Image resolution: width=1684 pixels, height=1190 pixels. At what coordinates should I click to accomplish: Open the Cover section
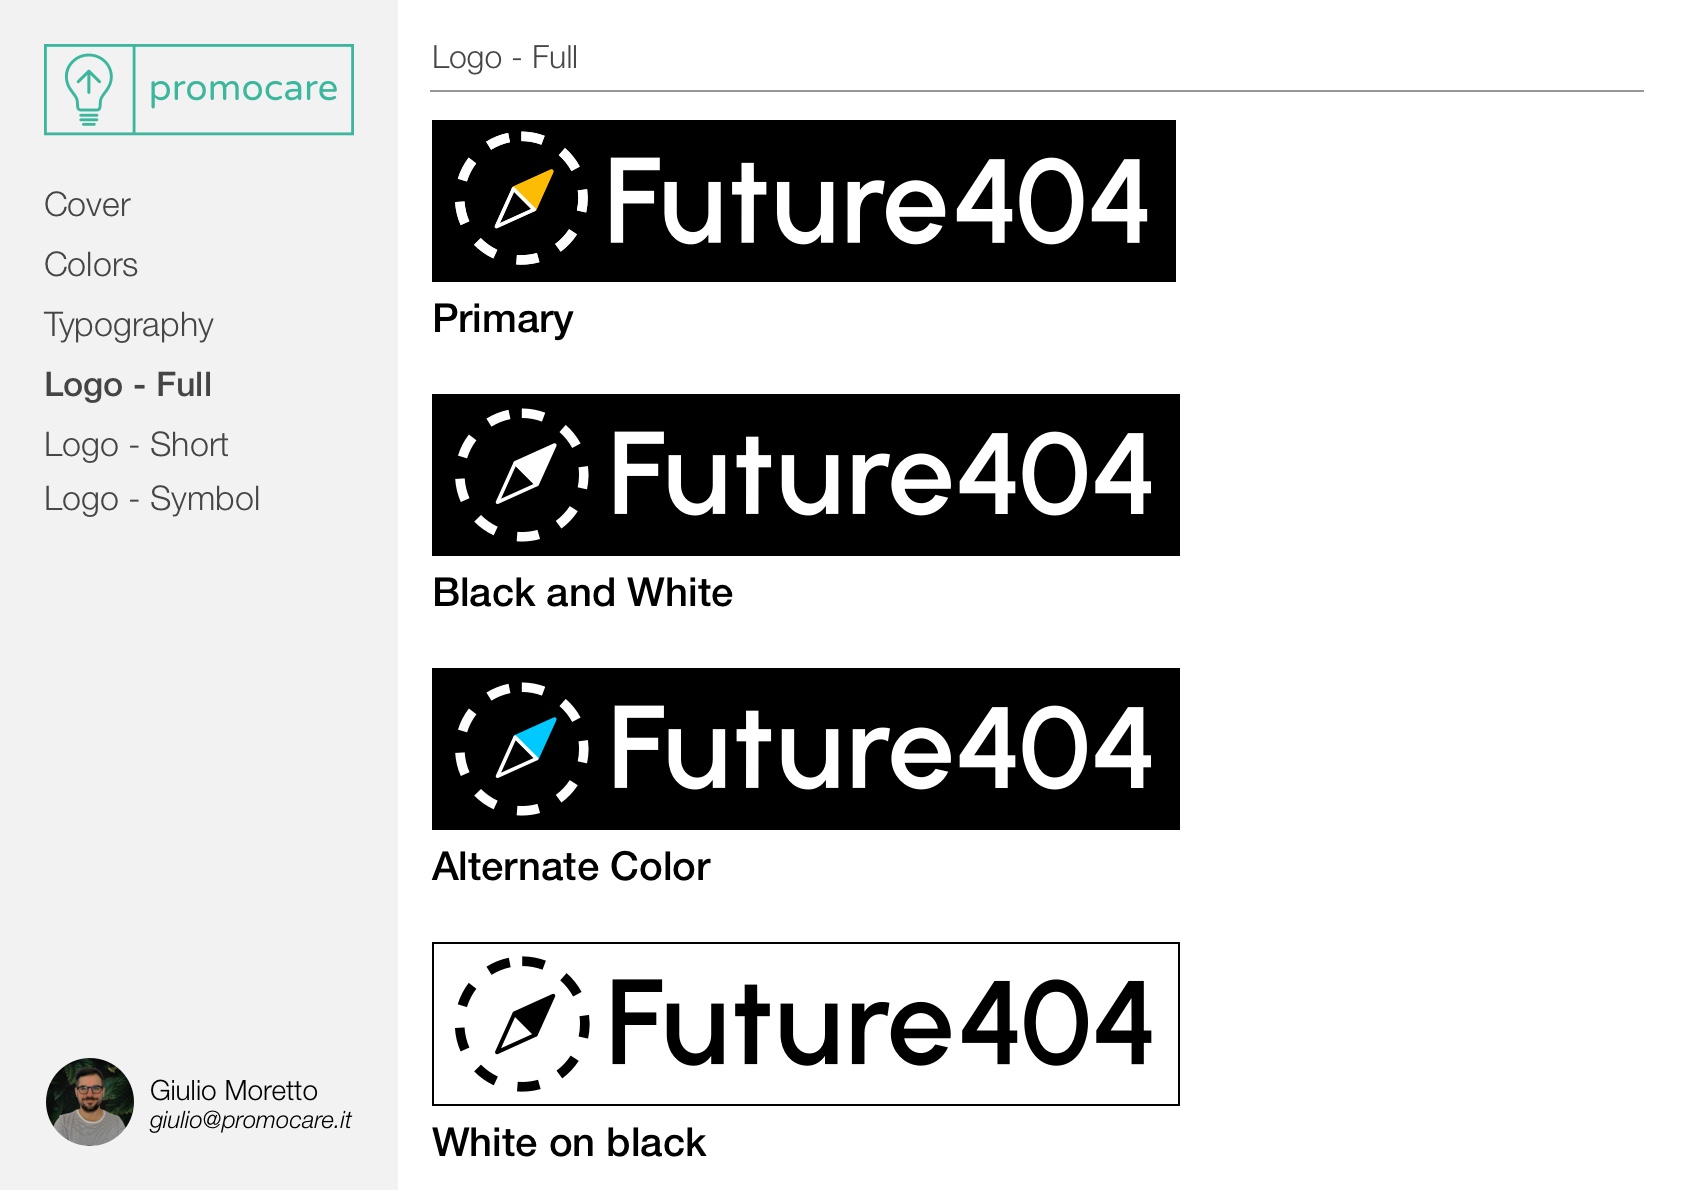(87, 205)
